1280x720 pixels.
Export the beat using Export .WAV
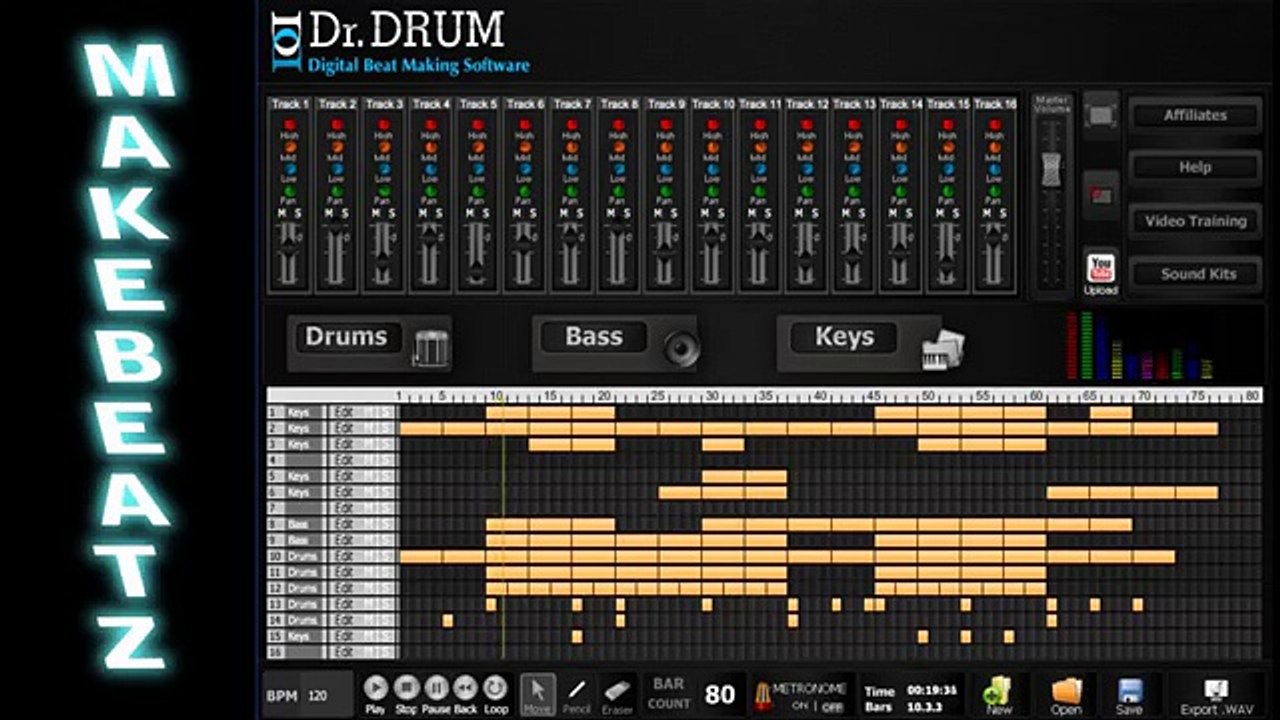[x=1216, y=696]
